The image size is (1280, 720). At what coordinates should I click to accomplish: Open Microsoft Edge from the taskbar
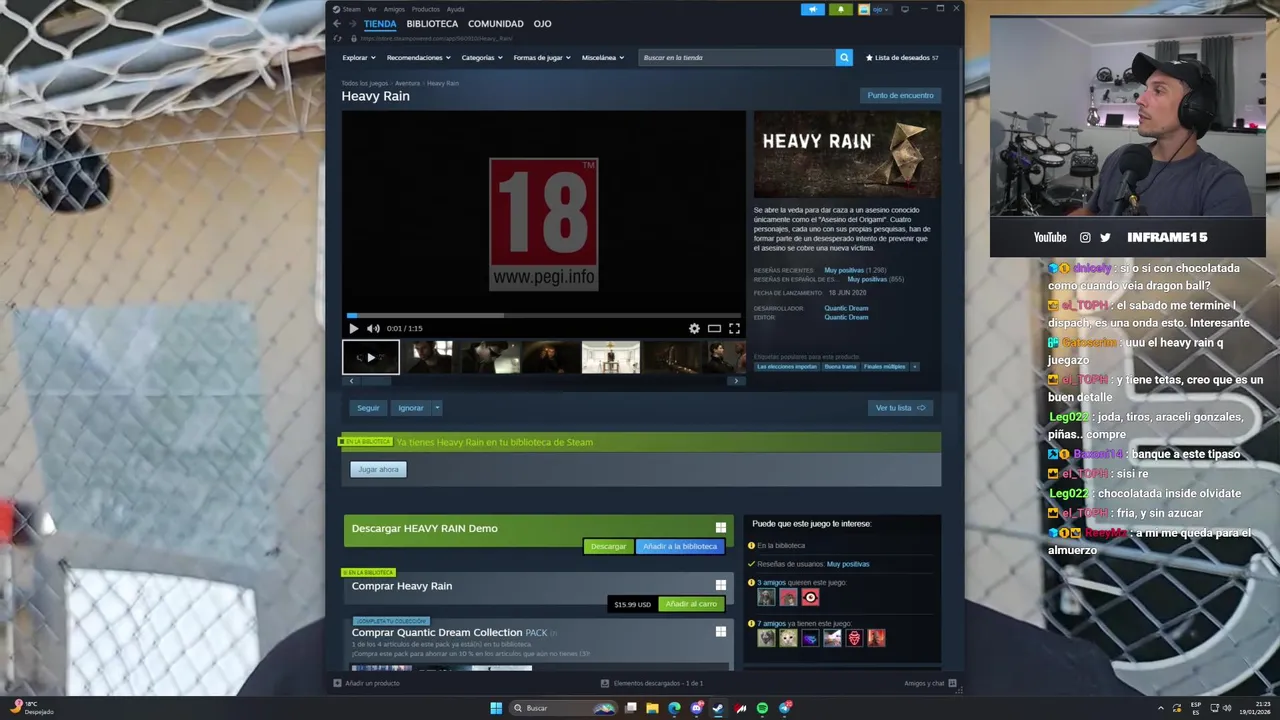(674, 708)
